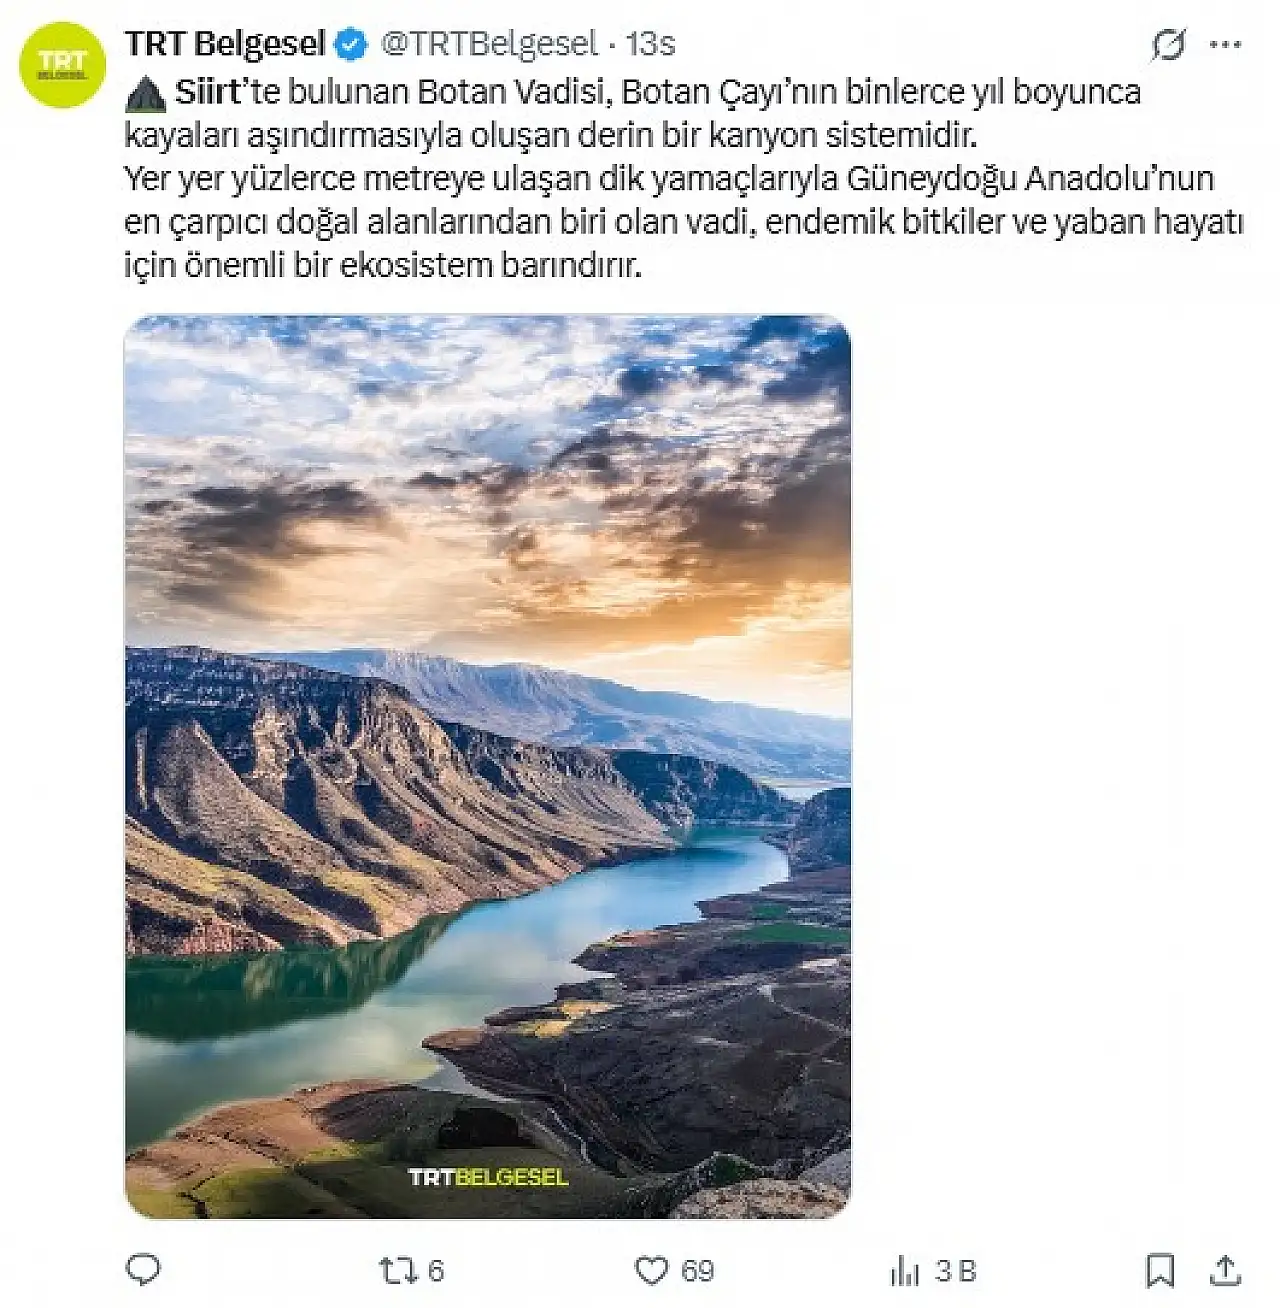Click the reply speech bubble icon
The height and width of the screenshot is (1308, 1280).
point(143,1270)
